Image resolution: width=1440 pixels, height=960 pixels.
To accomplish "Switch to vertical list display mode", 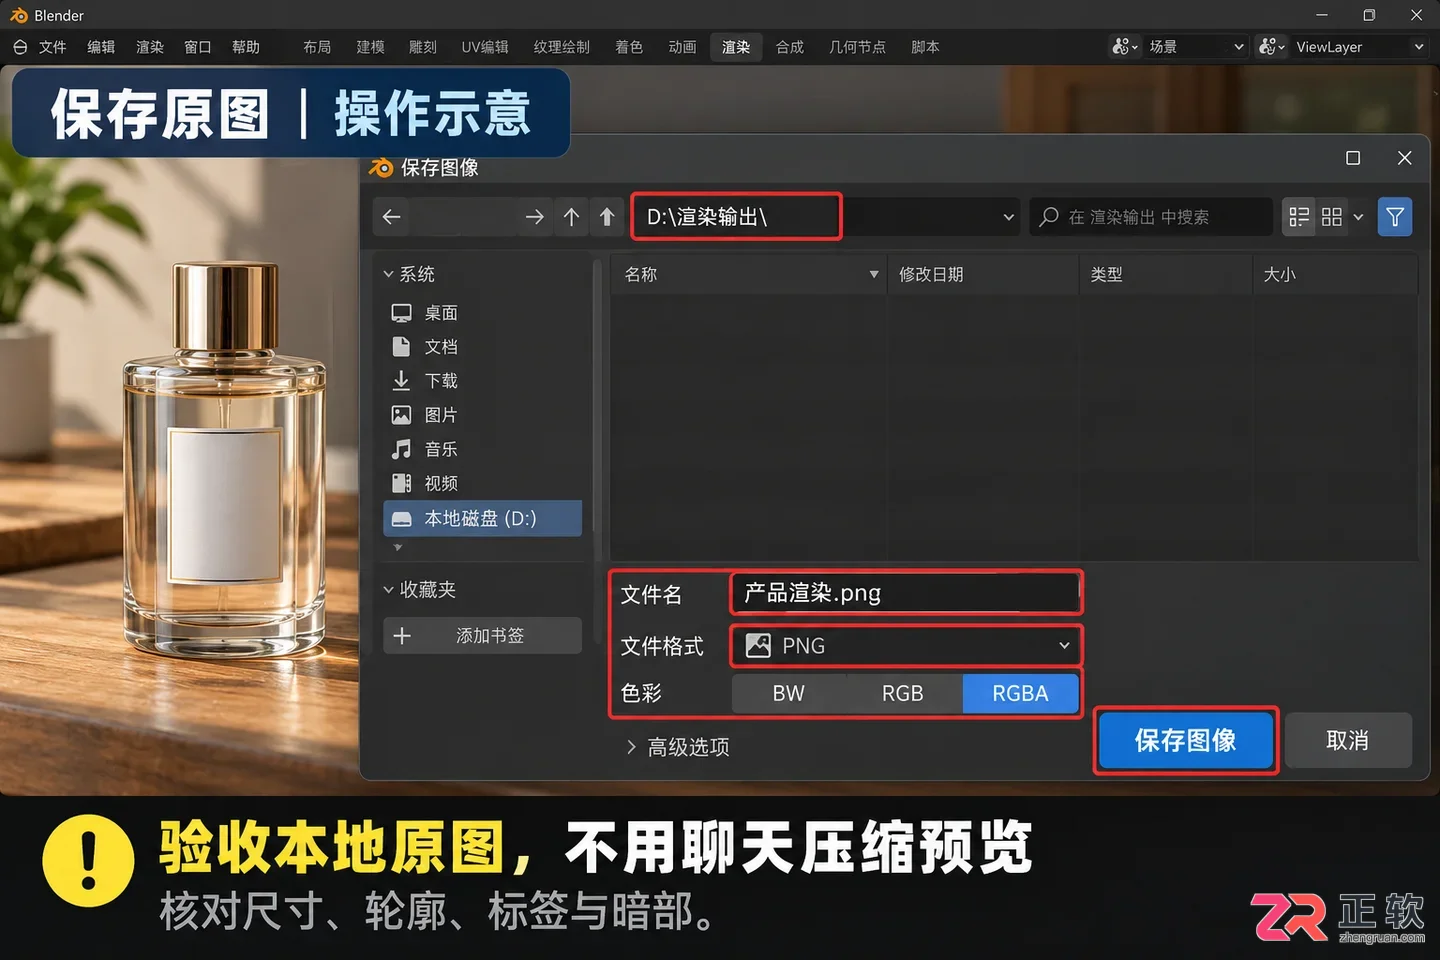I will coord(1299,217).
